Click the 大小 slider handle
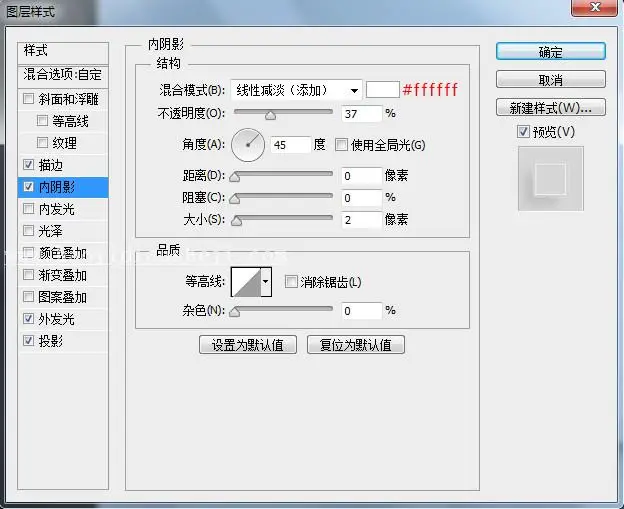This screenshot has width=624, height=509. (x=237, y=221)
